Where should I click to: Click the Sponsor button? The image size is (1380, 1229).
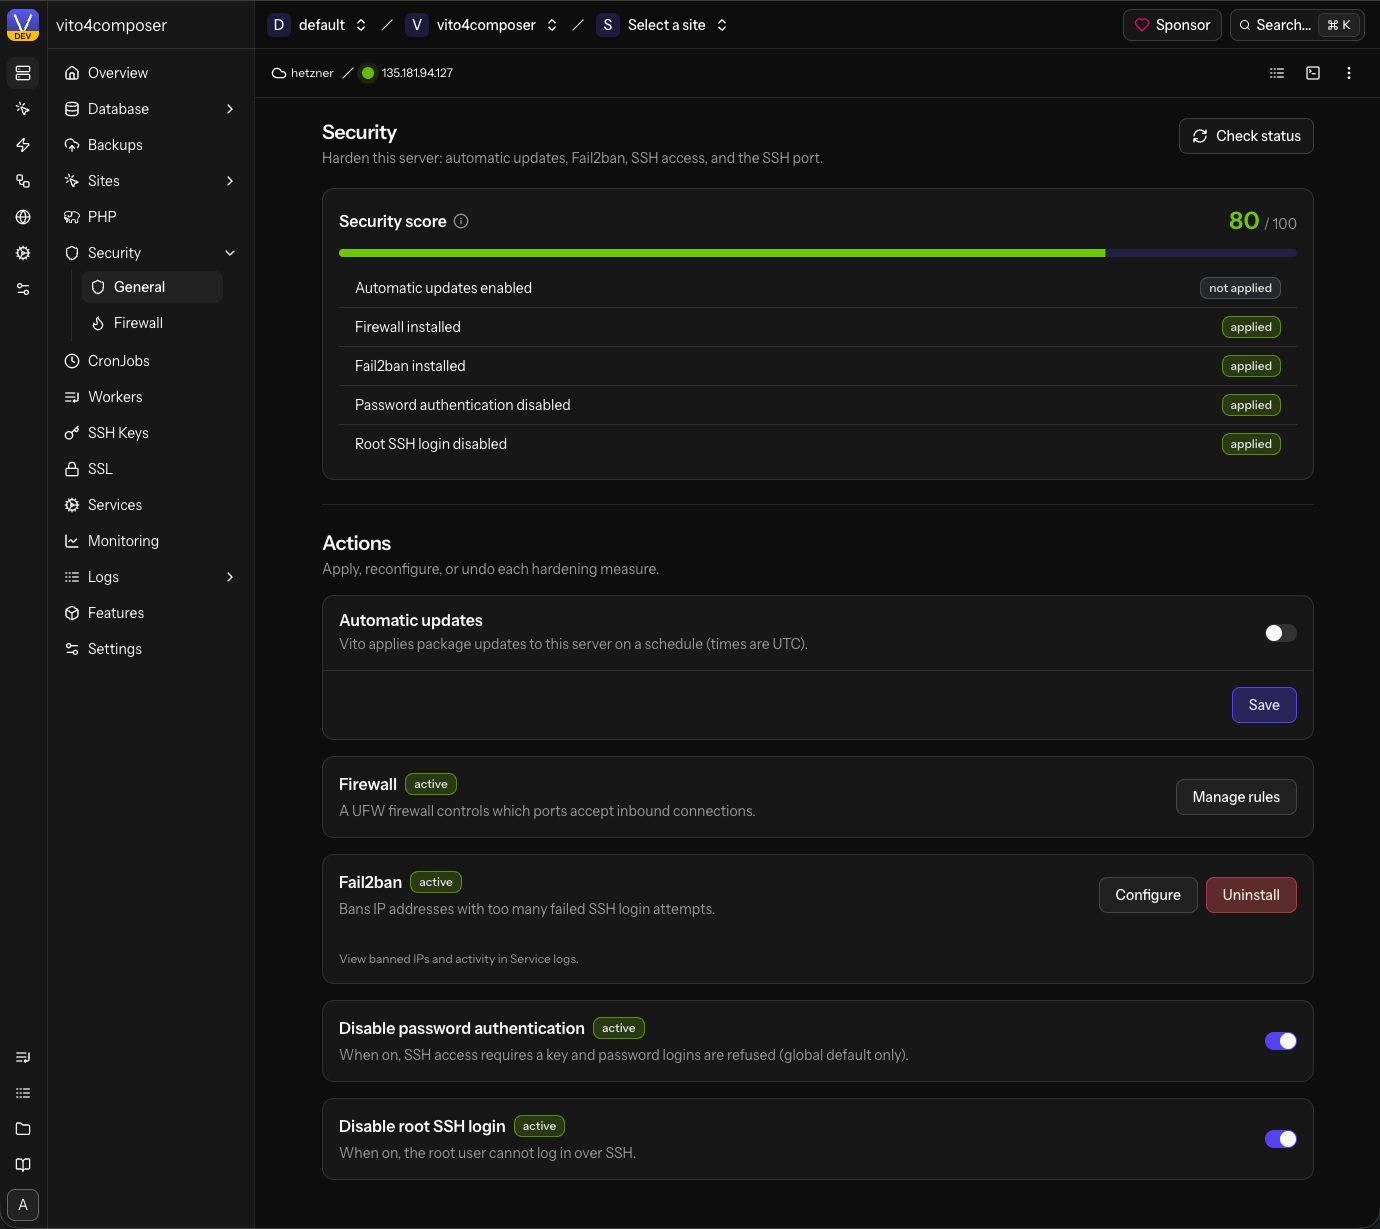pyautogui.click(x=1172, y=25)
